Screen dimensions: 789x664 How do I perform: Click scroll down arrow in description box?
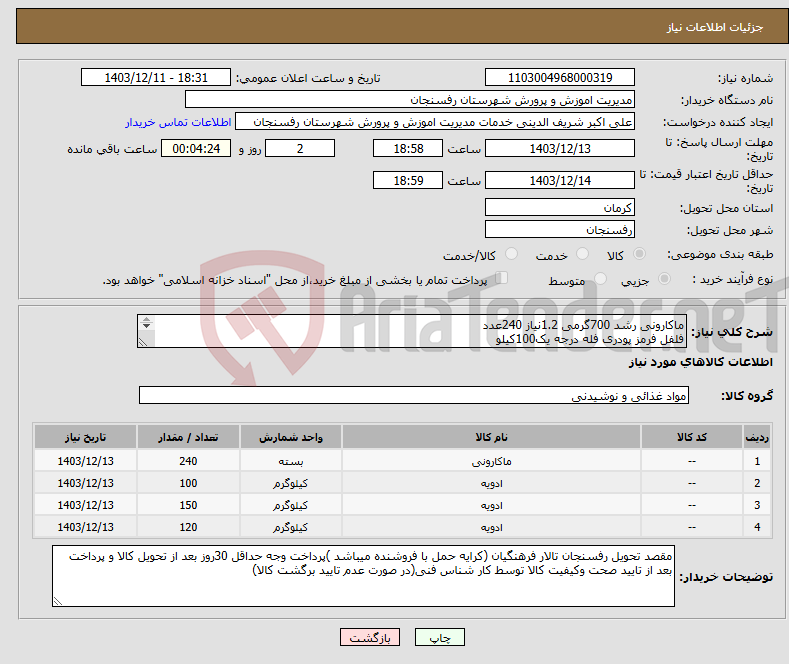click(146, 326)
